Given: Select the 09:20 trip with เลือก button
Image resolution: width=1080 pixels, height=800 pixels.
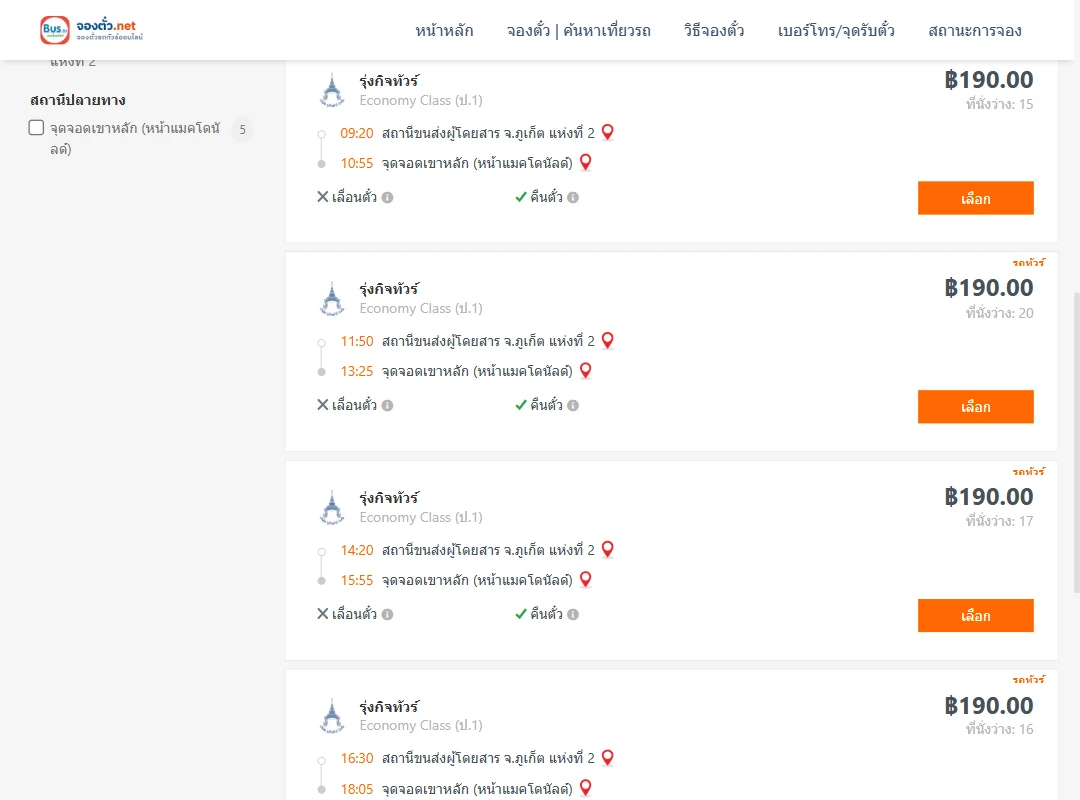Looking at the screenshot, I should click(x=975, y=198).
